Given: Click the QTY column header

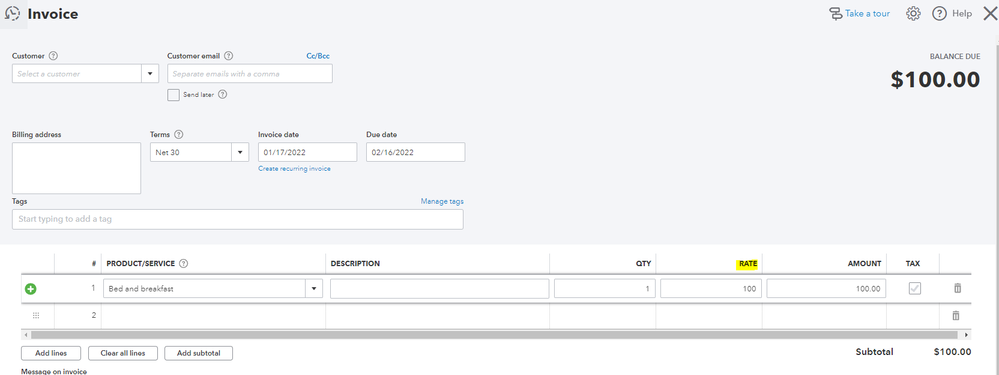Looking at the screenshot, I should tap(643, 264).
